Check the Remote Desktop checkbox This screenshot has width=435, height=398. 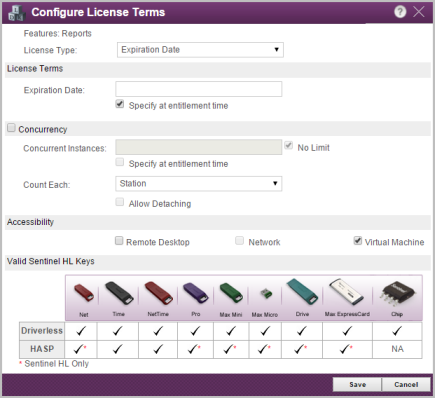click(x=119, y=241)
